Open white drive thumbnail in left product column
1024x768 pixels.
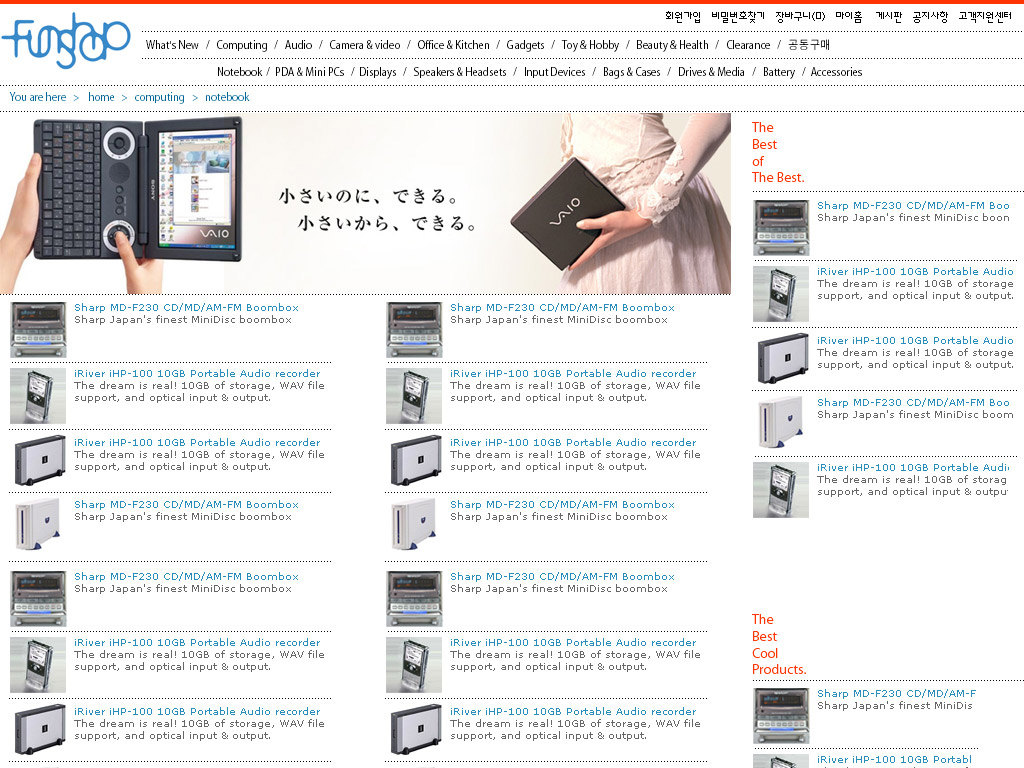[x=38, y=524]
